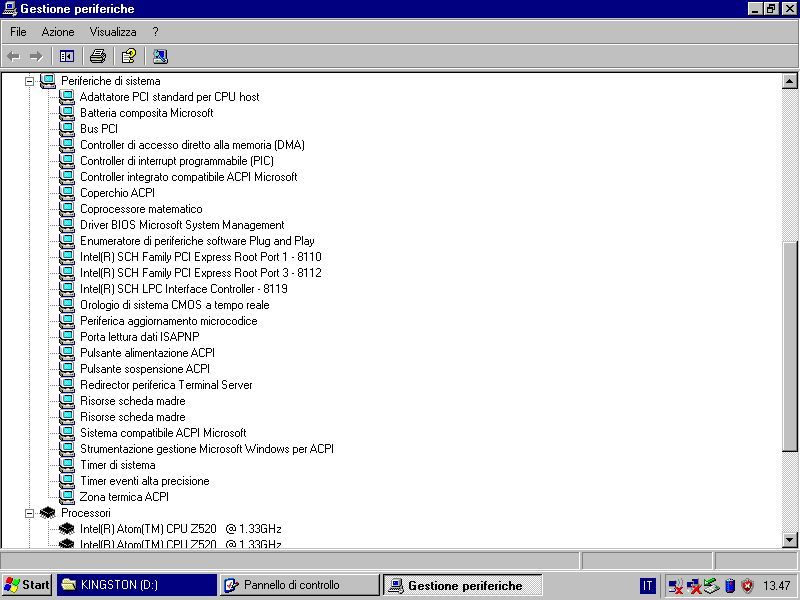Open the Azione menu

point(58,32)
